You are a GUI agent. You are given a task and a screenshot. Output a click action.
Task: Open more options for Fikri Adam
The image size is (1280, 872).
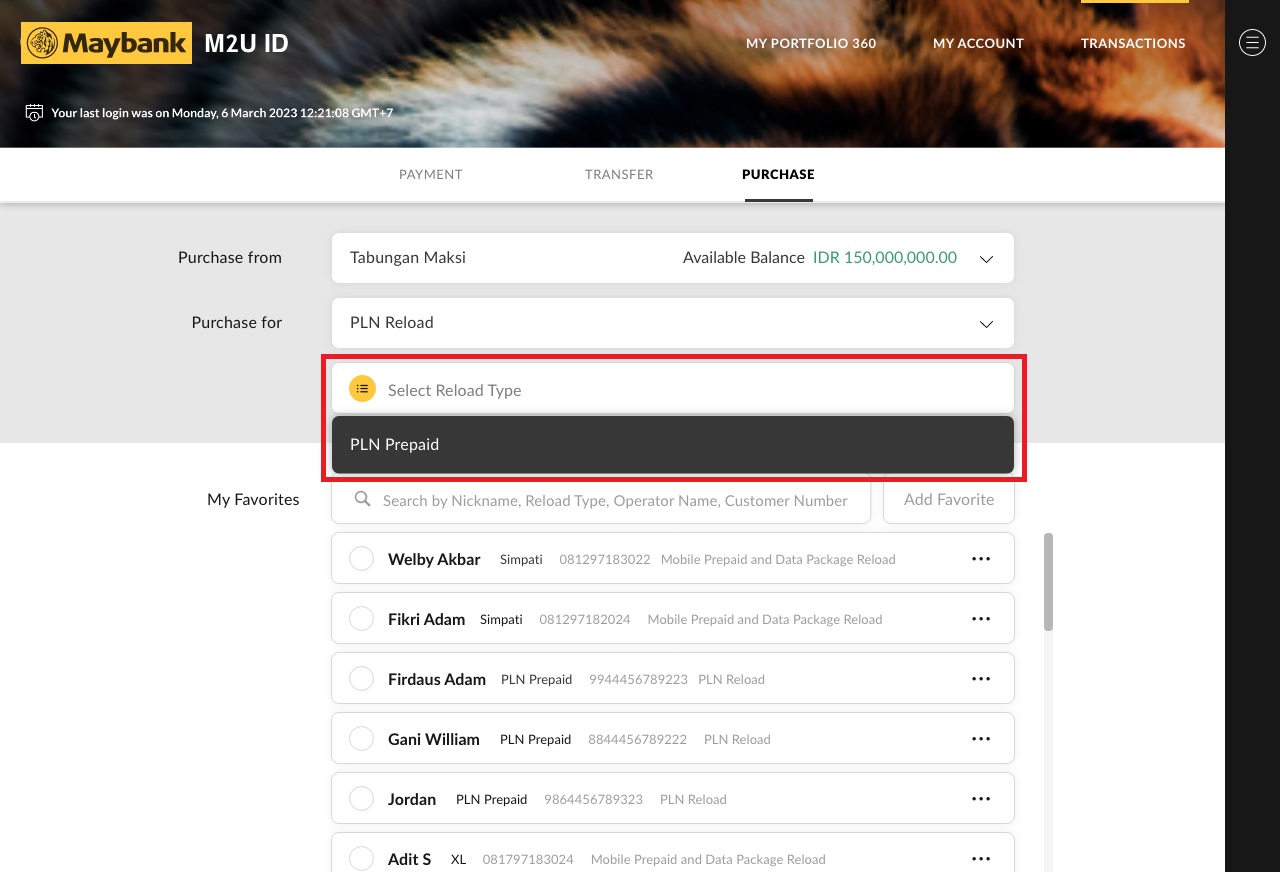coord(981,619)
